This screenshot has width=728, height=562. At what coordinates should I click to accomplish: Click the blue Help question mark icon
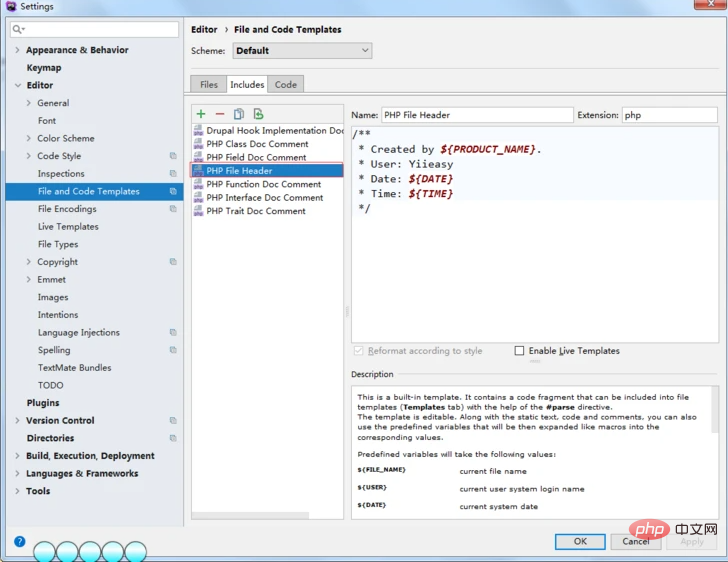(19, 541)
